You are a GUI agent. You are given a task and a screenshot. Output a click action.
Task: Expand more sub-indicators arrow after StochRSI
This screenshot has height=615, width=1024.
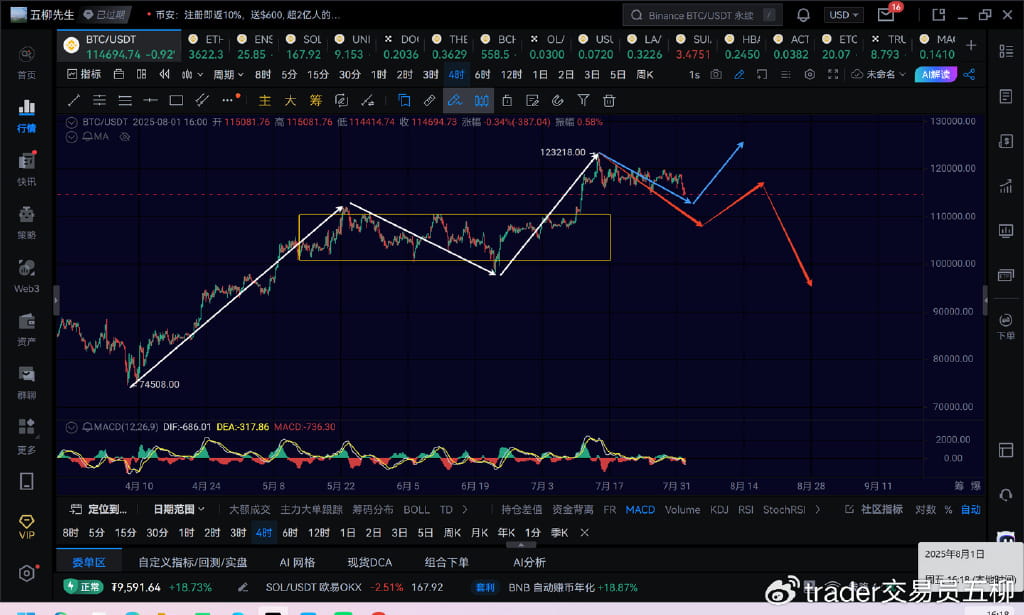pos(818,509)
